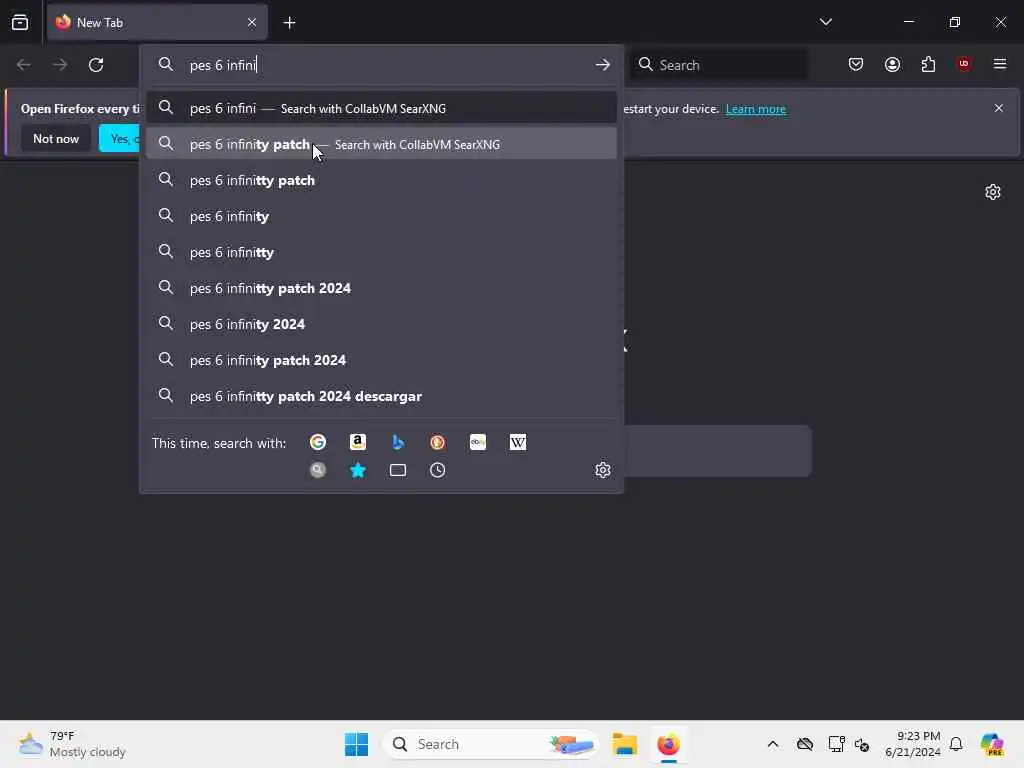Select suggestion 'pes 6 infini' search
The image size is (1024, 768).
(381, 108)
